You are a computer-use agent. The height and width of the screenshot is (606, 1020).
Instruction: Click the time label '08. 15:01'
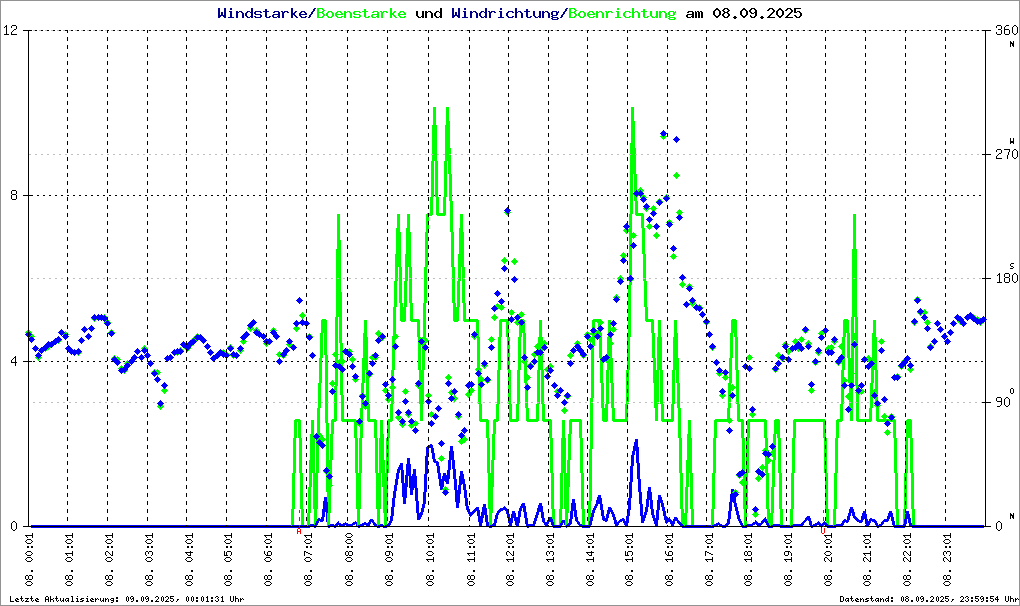628,560
